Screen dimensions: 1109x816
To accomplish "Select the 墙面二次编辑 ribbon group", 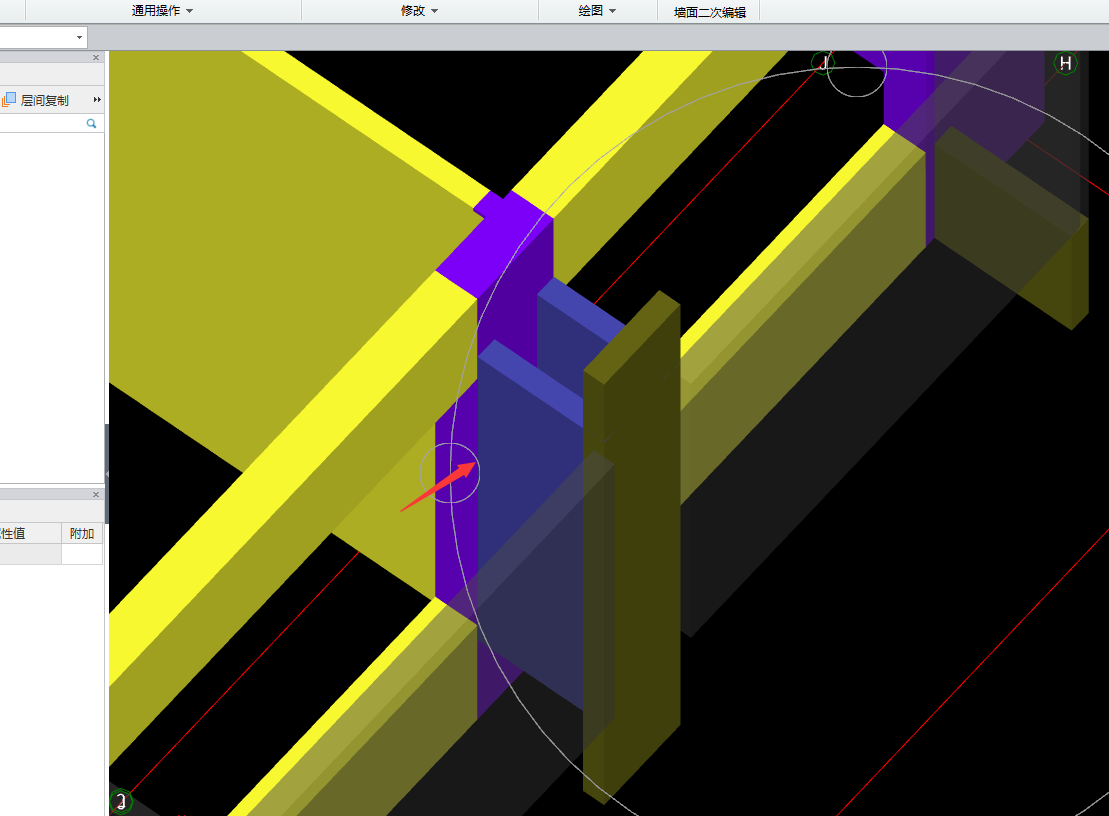I will 709,12.
